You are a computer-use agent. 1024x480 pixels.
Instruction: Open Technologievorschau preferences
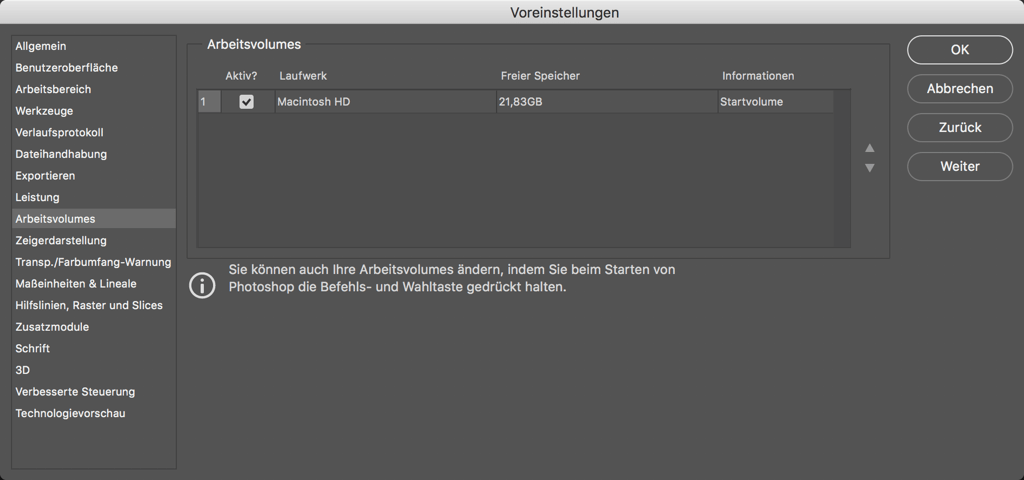94,413
